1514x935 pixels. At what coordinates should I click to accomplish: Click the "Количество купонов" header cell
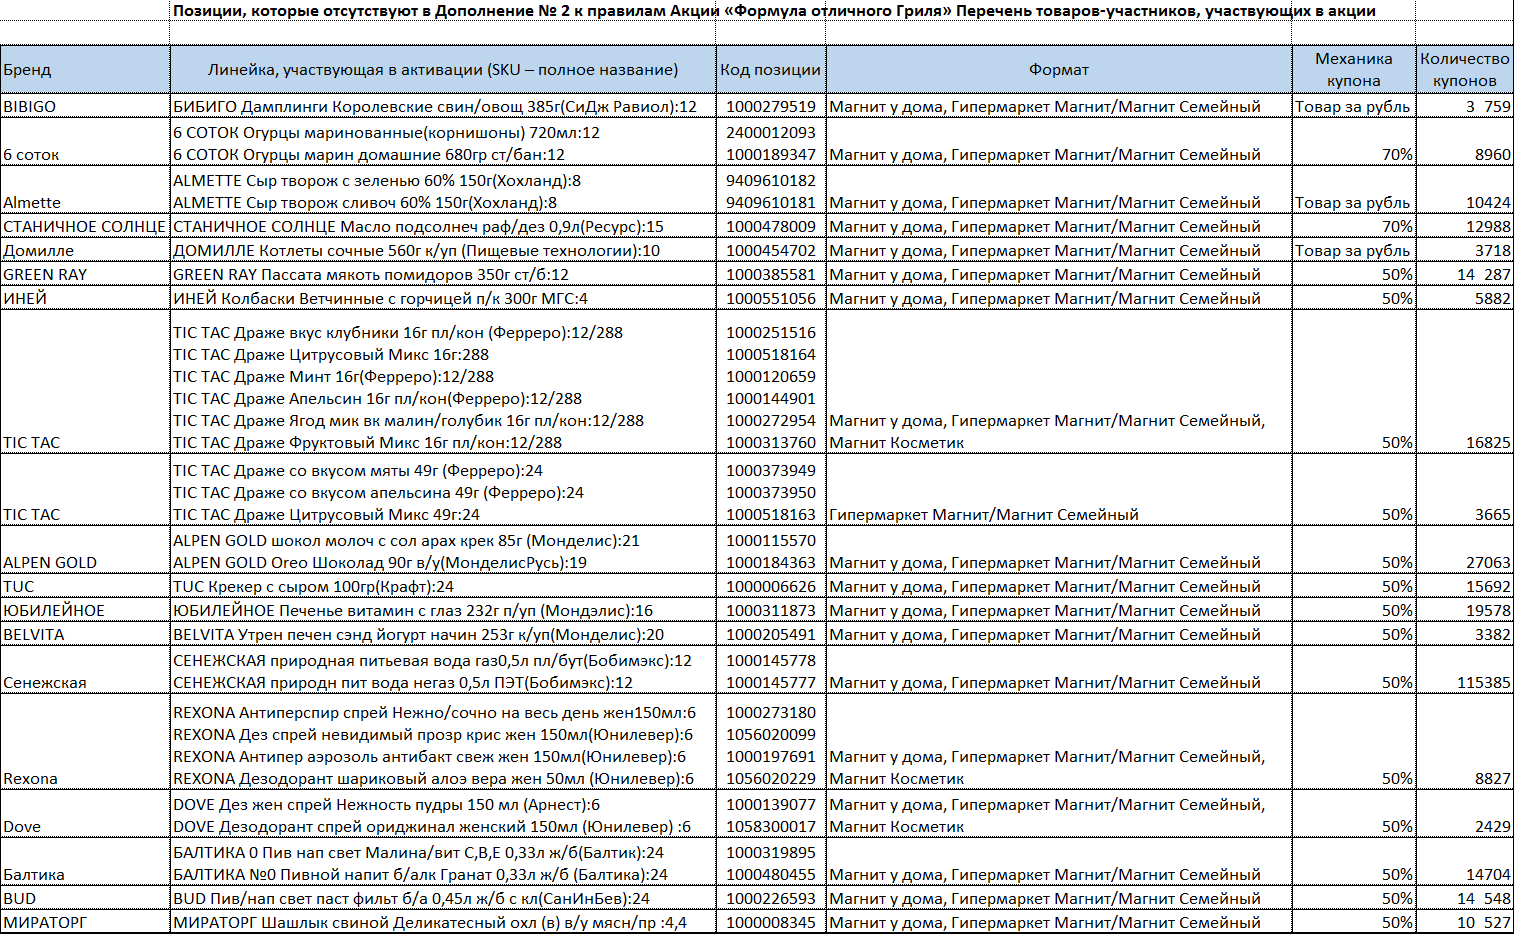point(1465,70)
